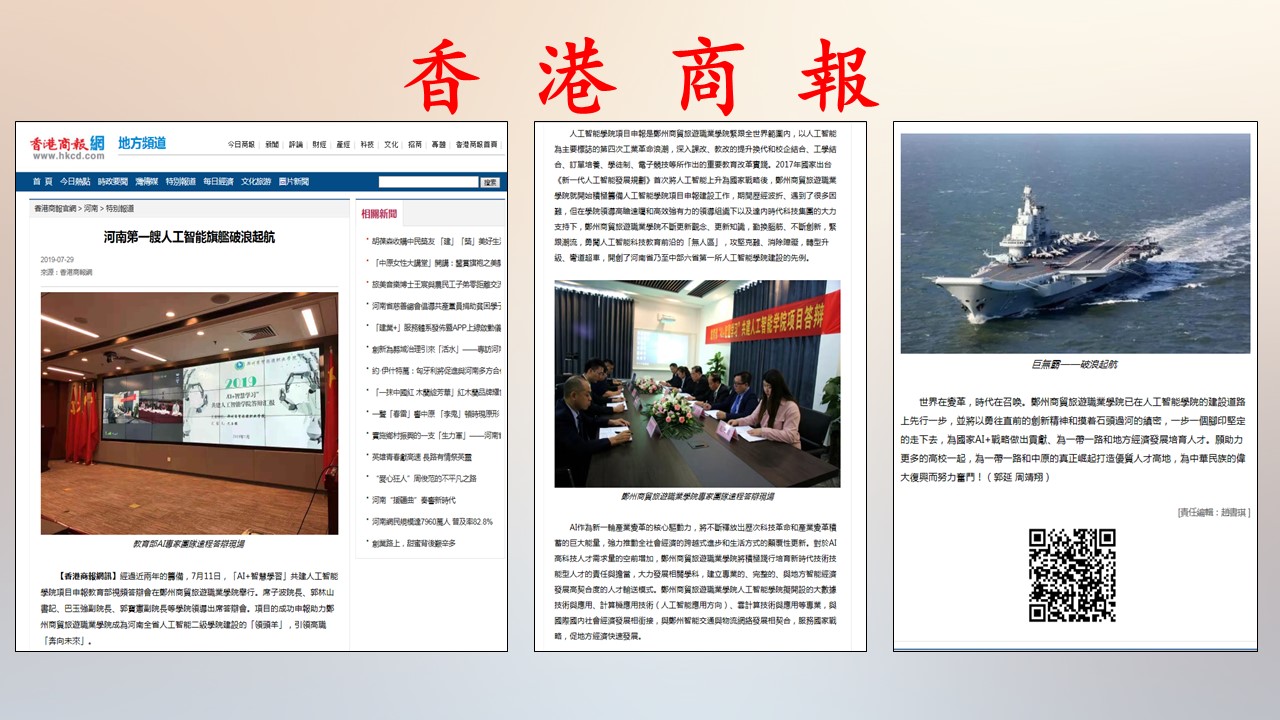The height and width of the screenshot is (720, 1280).
Task: Select 專題 in the top navigation
Action: click(439, 145)
